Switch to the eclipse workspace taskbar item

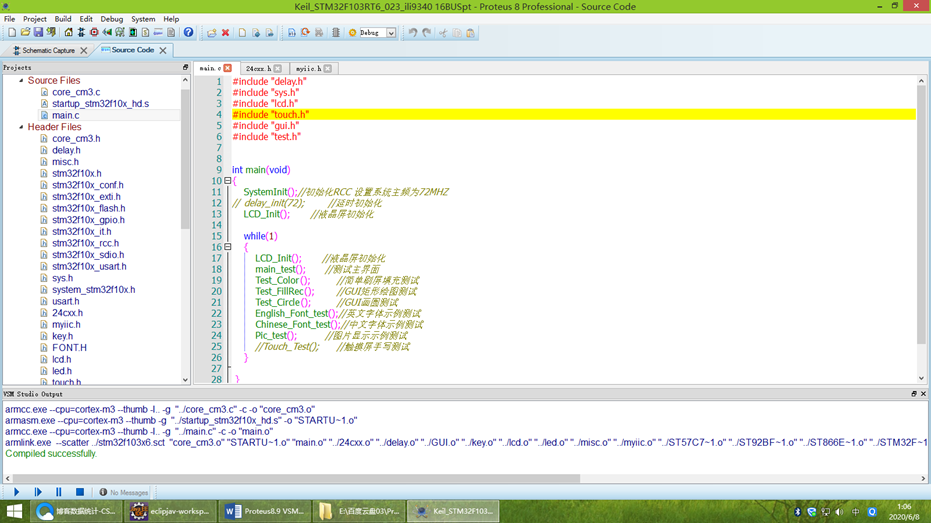pyautogui.click(x=170, y=511)
